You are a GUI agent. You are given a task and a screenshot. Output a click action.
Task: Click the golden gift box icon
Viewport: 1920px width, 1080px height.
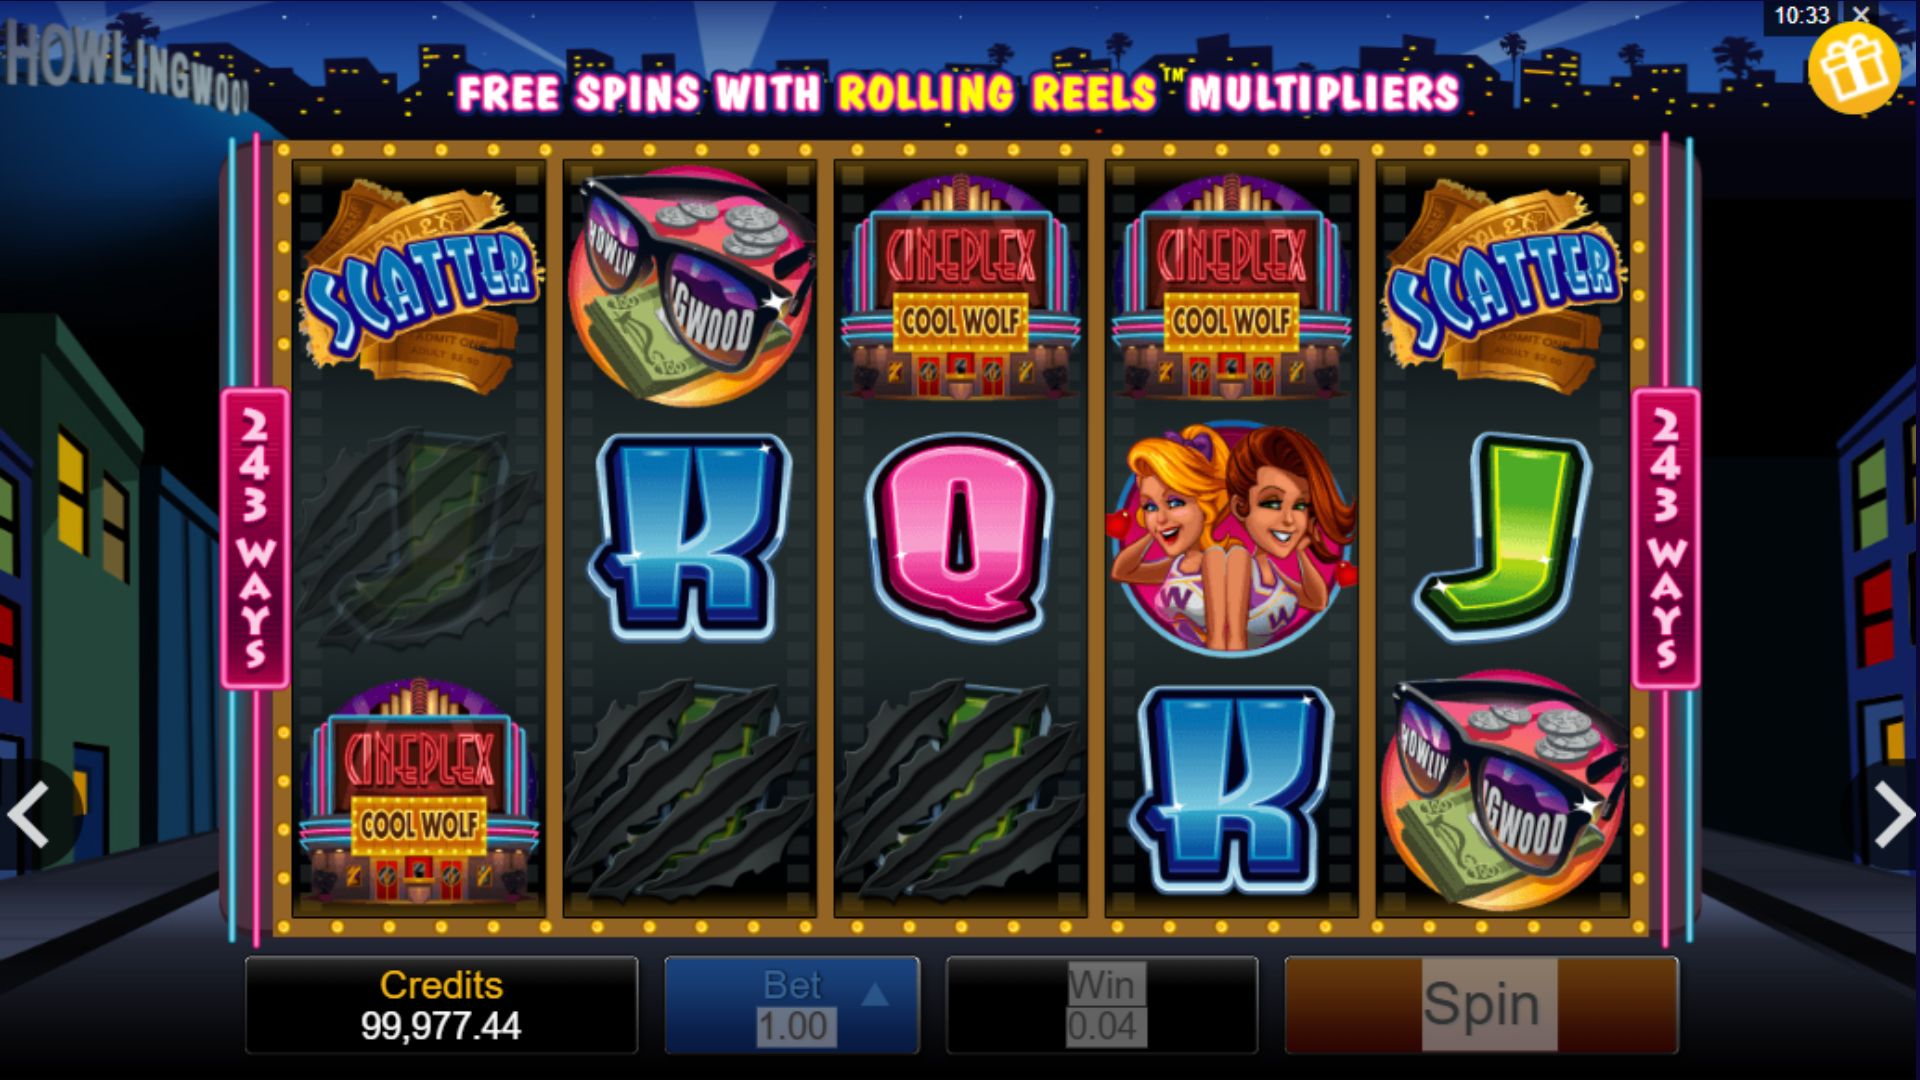pyautogui.click(x=1853, y=68)
